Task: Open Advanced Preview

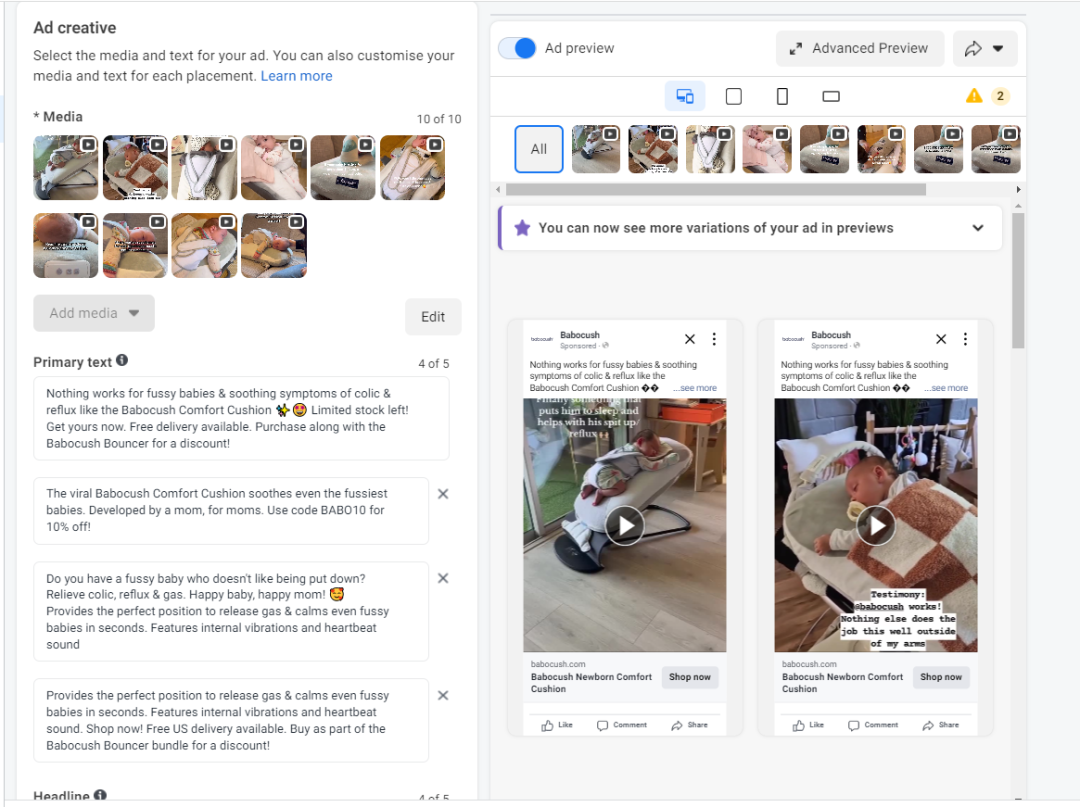Action: tap(860, 48)
